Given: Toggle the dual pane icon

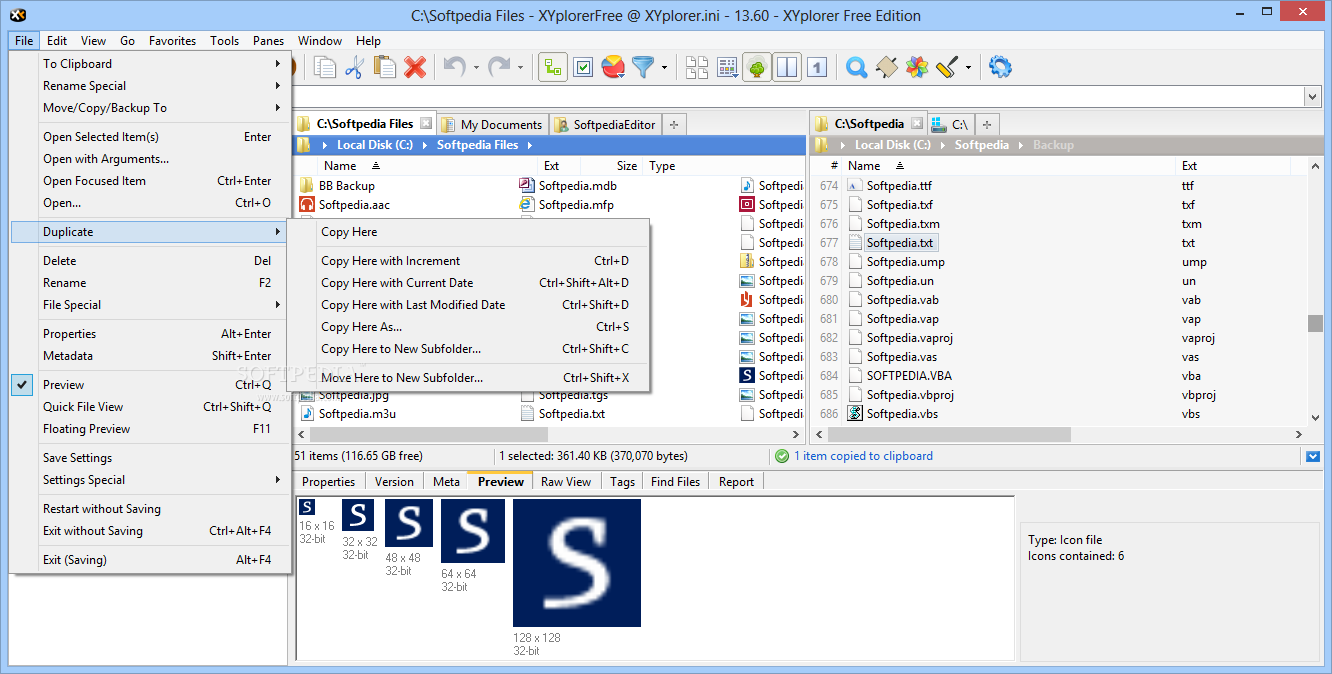Looking at the screenshot, I should 787,67.
